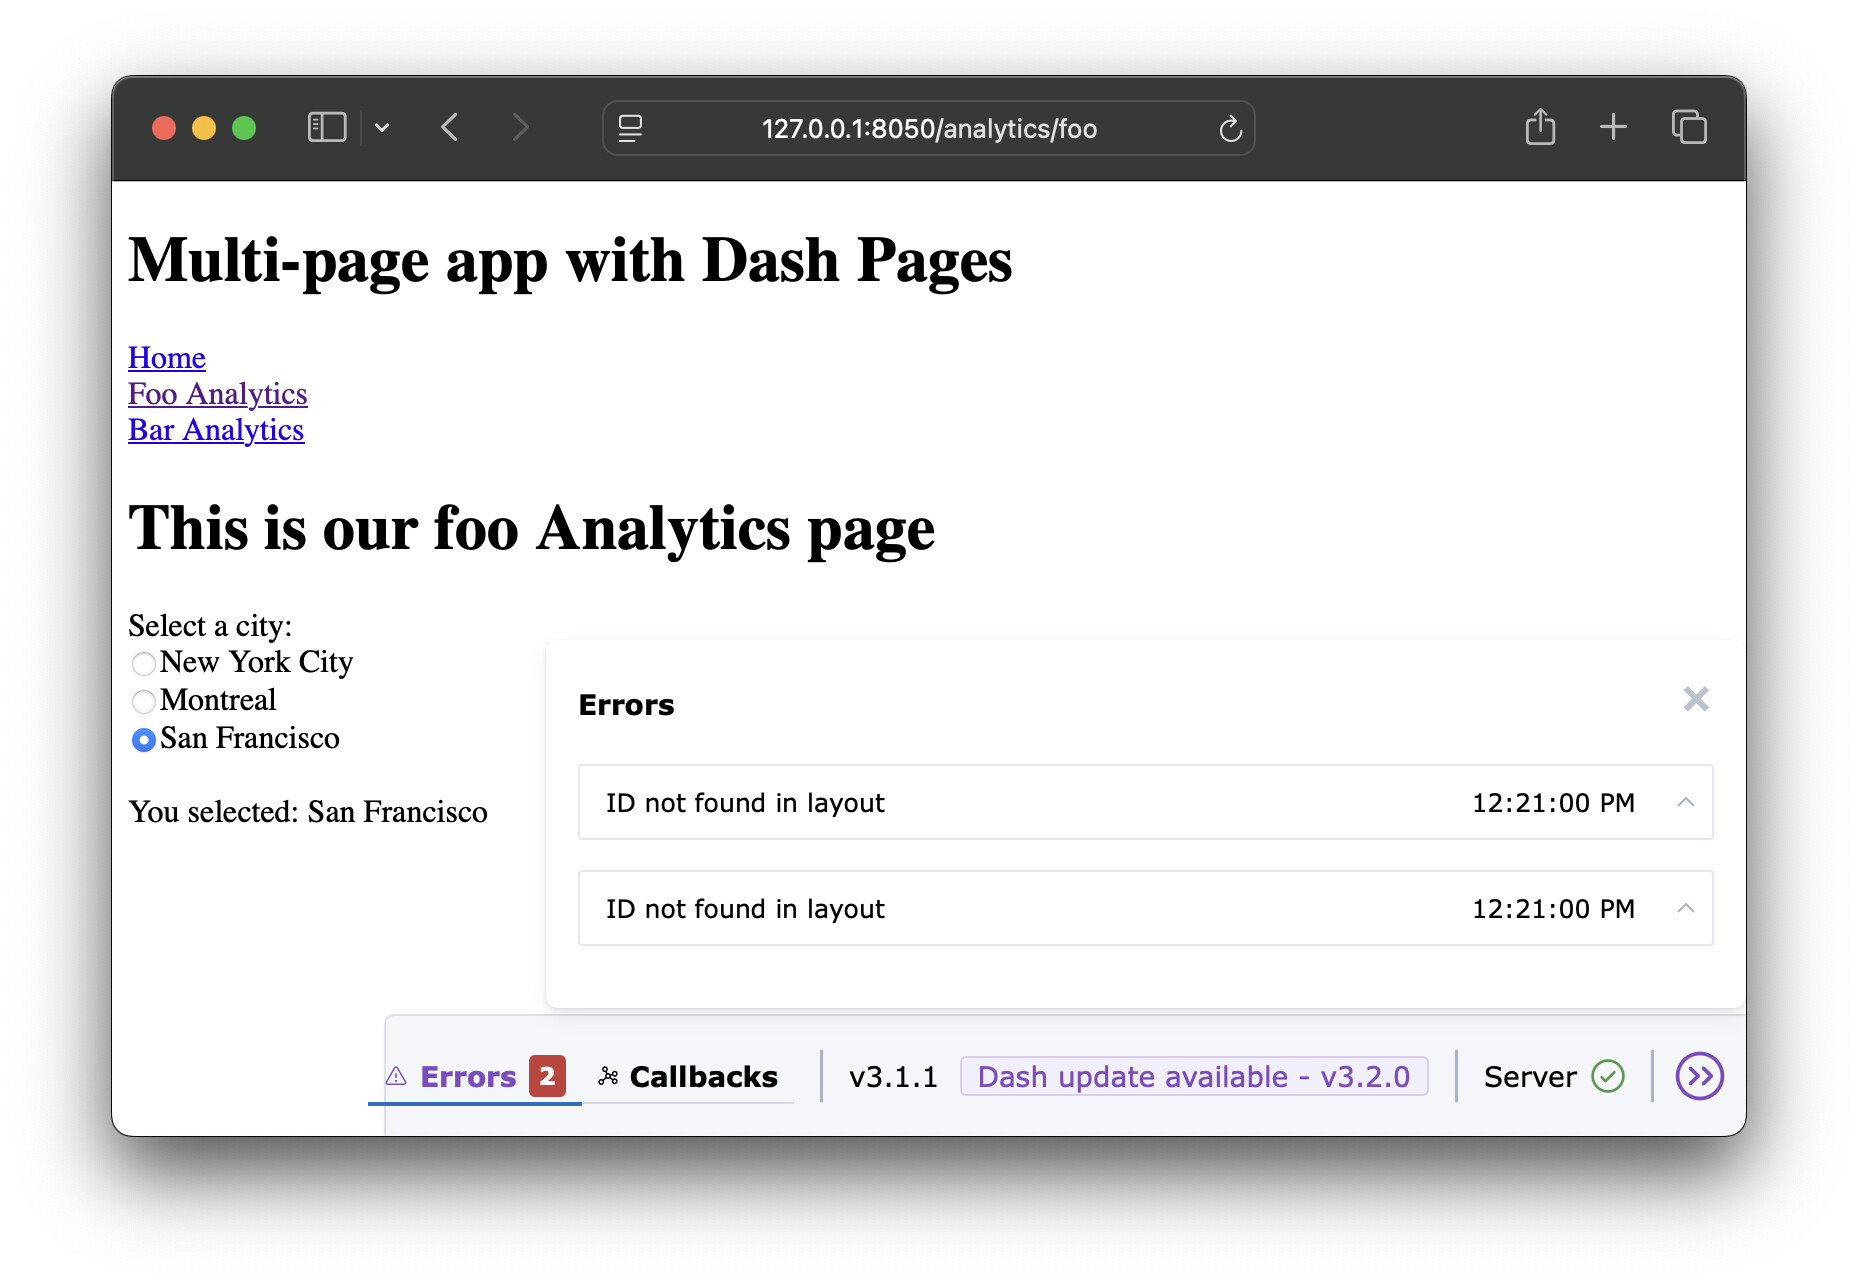Click the green fullscreen window button
Image resolution: width=1858 pixels, height=1284 pixels.
pyautogui.click(x=244, y=128)
